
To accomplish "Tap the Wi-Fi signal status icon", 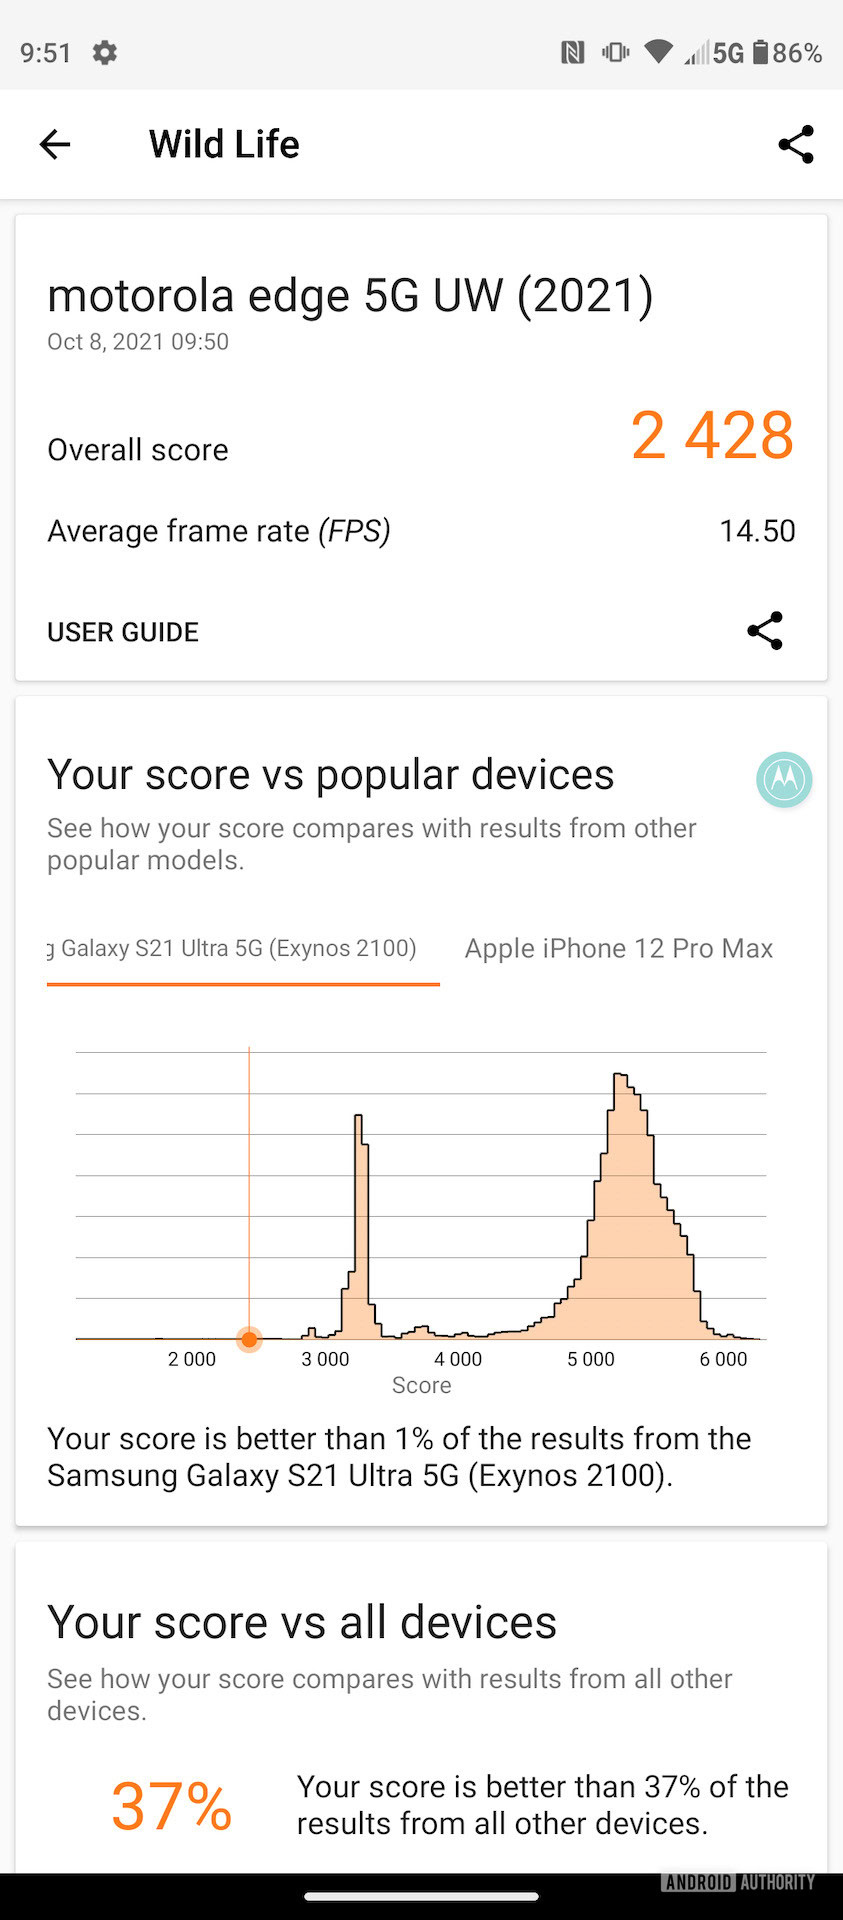I will pos(658,52).
